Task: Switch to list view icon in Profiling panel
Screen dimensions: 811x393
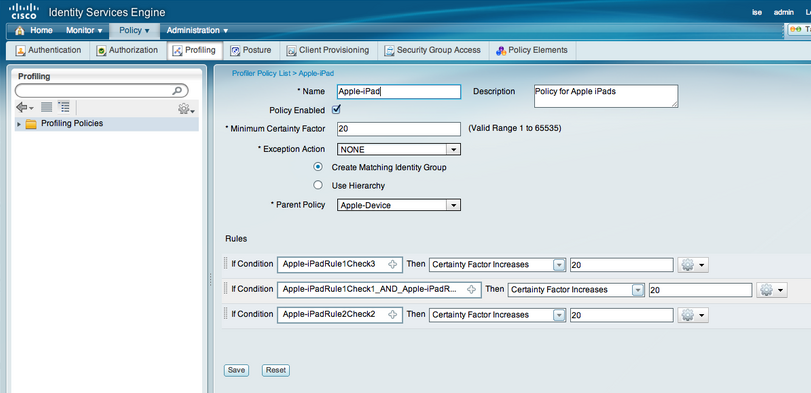Action: coord(47,107)
